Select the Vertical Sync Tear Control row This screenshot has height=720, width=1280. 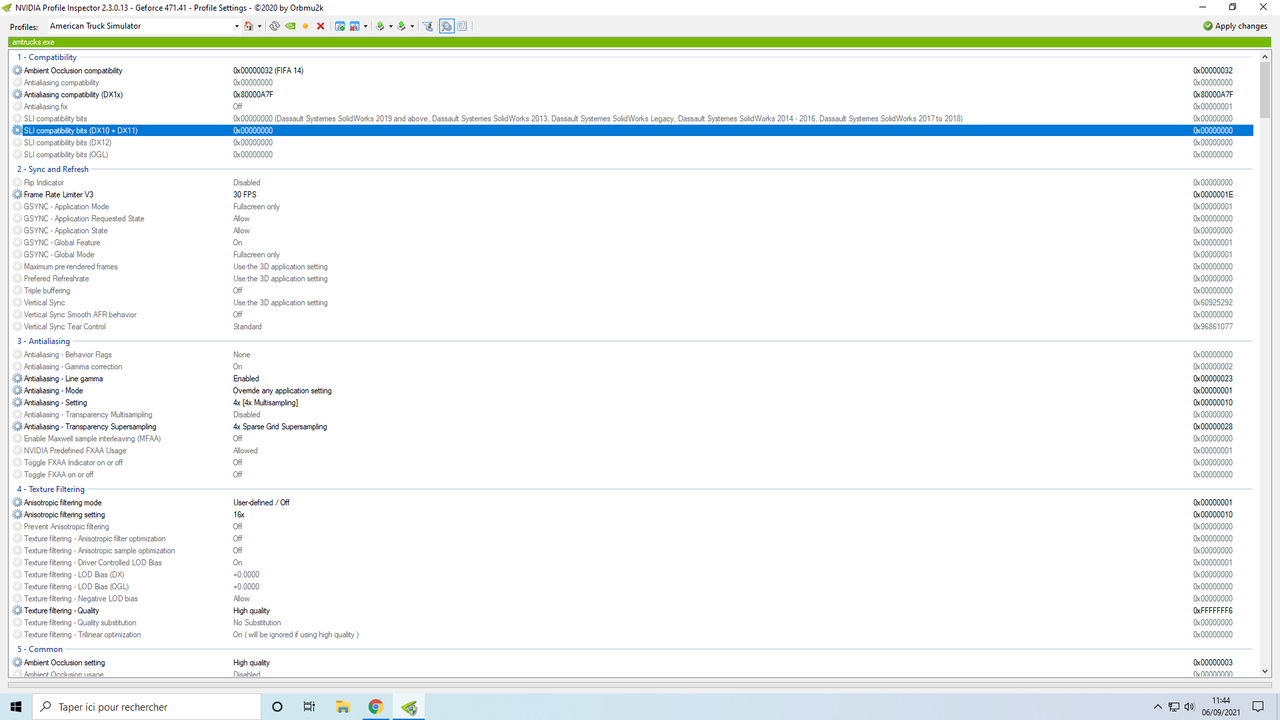633,327
